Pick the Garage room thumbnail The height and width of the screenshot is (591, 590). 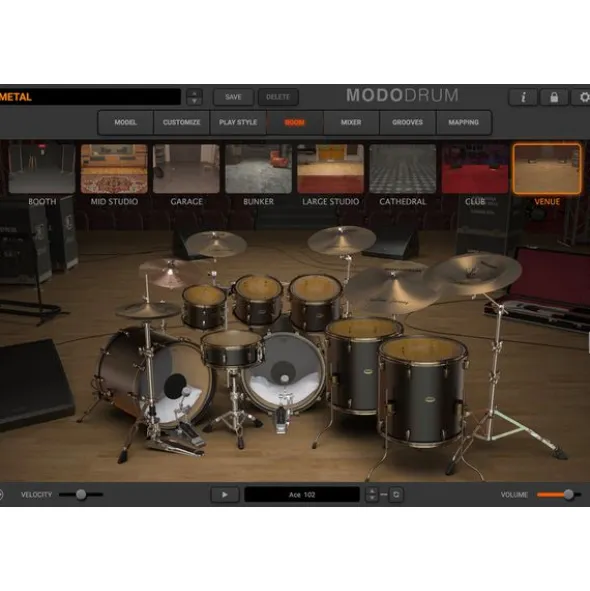click(186, 168)
